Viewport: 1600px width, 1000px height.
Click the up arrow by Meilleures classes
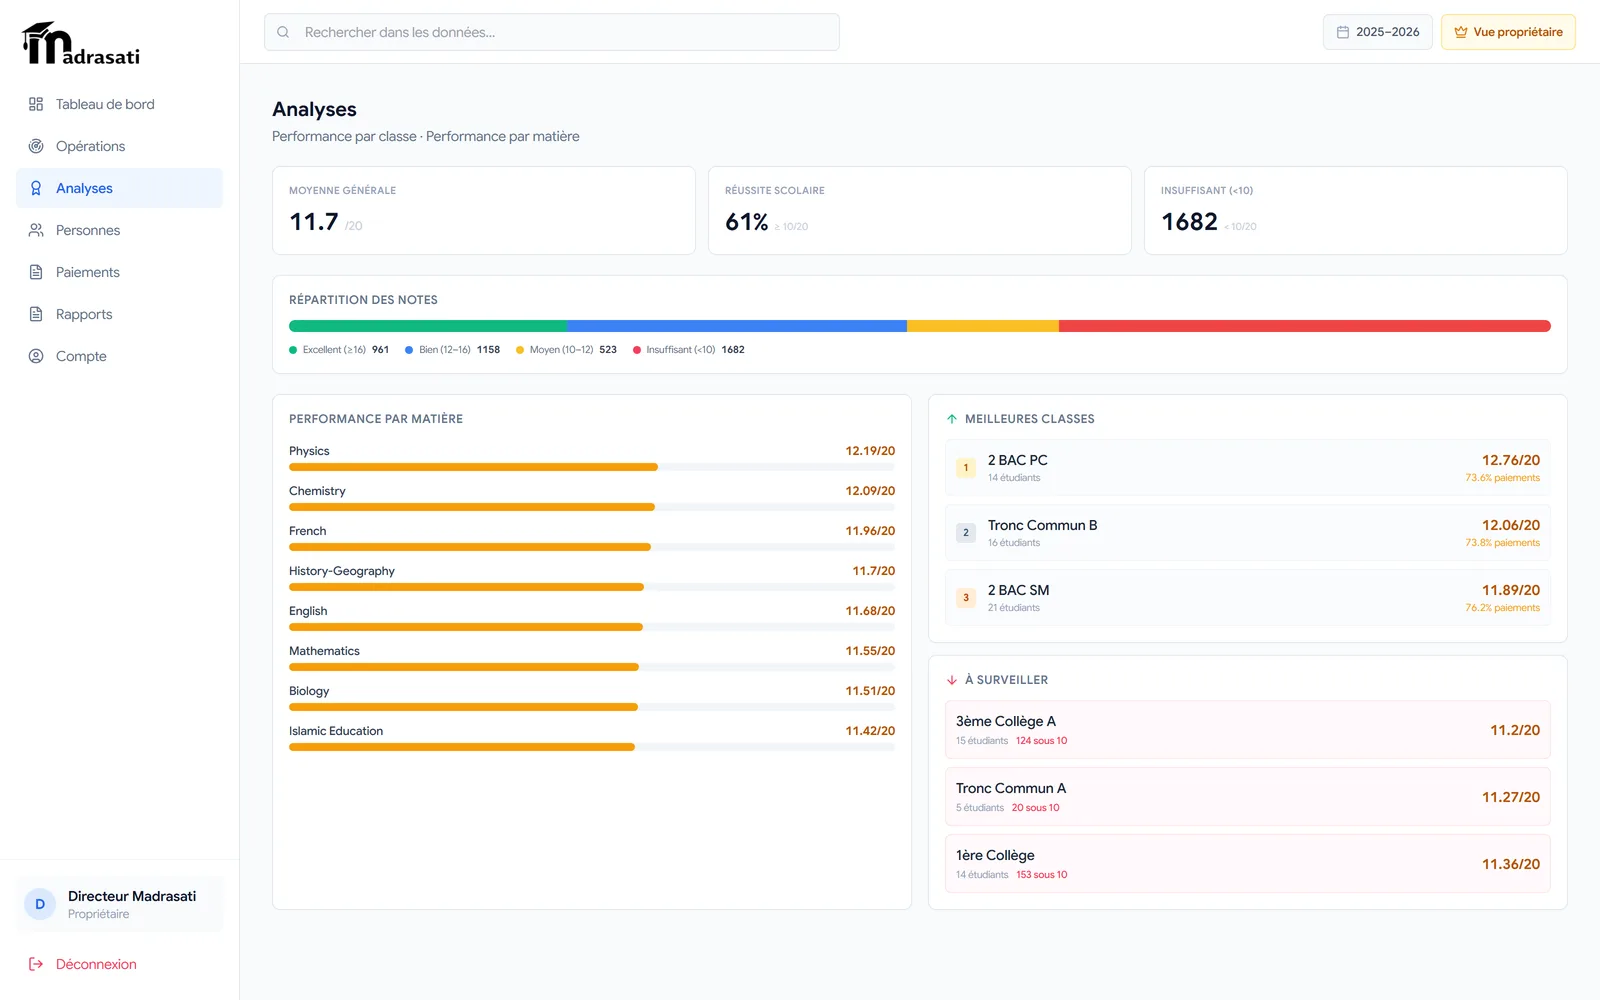tap(952, 419)
